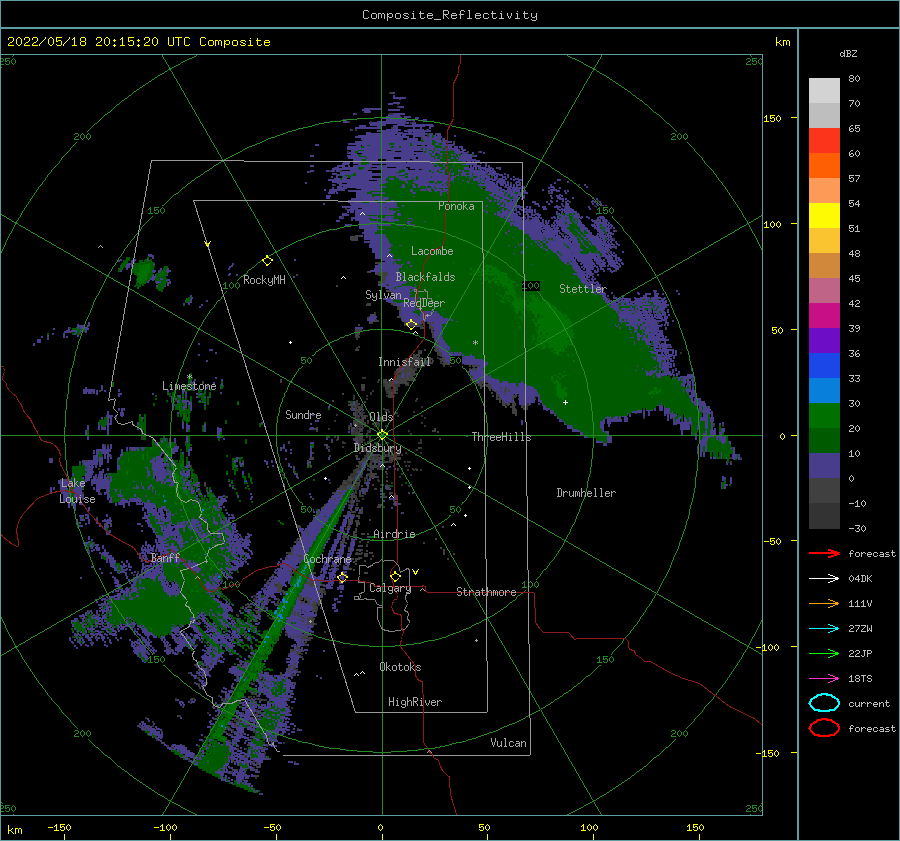
Task: Click the HighRiver city label
Action: click(415, 702)
